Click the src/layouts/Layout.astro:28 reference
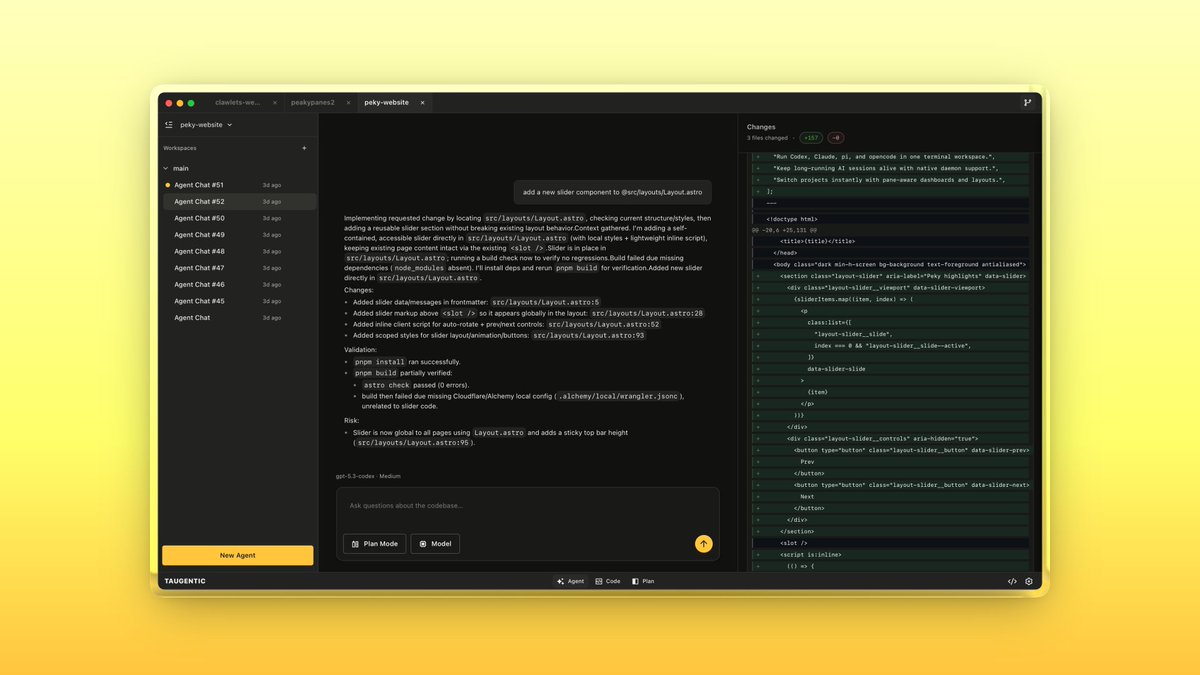This screenshot has width=1200, height=675. [x=648, y=313]
